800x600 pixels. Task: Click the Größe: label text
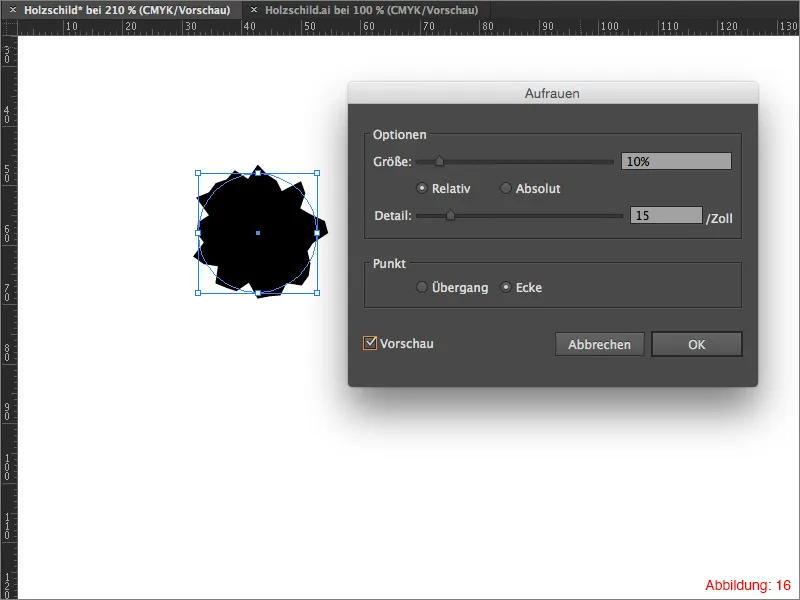click(x=392, y=162)
